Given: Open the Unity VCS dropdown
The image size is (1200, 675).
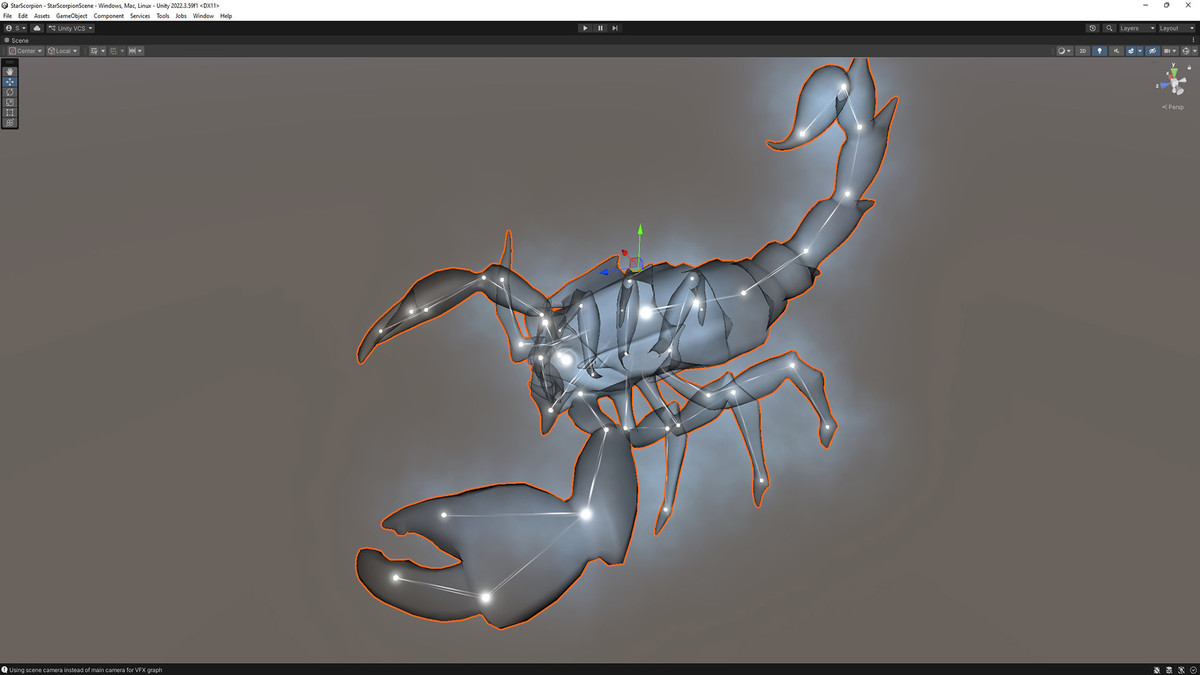Looking at the screenshot, I should (x=70, y=28).
